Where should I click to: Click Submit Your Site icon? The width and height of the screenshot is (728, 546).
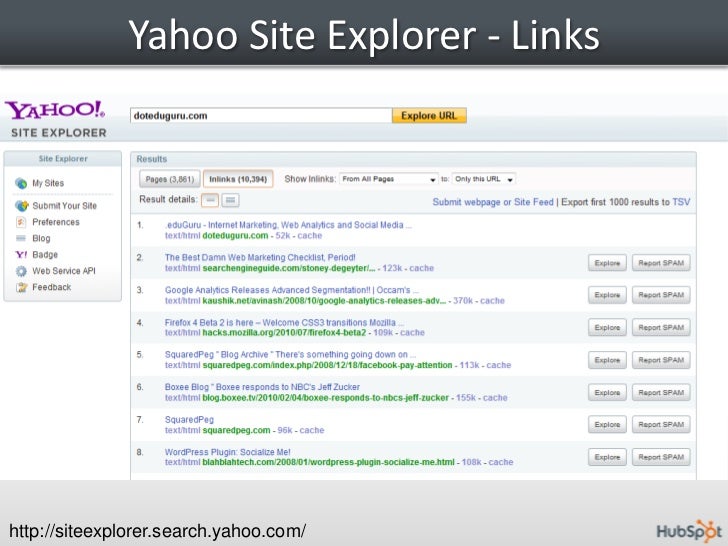tap(21, 206)
